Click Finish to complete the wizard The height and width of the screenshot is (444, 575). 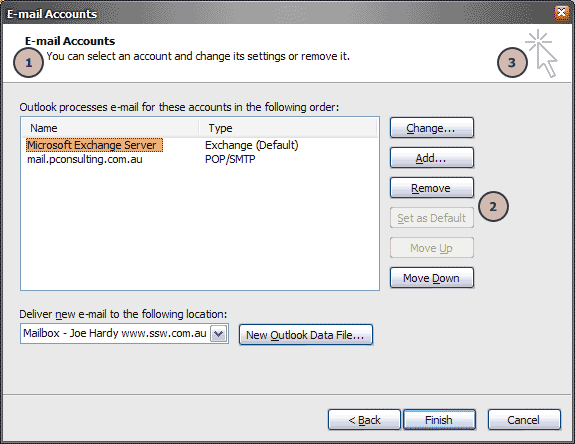click(x=439, y=420)
